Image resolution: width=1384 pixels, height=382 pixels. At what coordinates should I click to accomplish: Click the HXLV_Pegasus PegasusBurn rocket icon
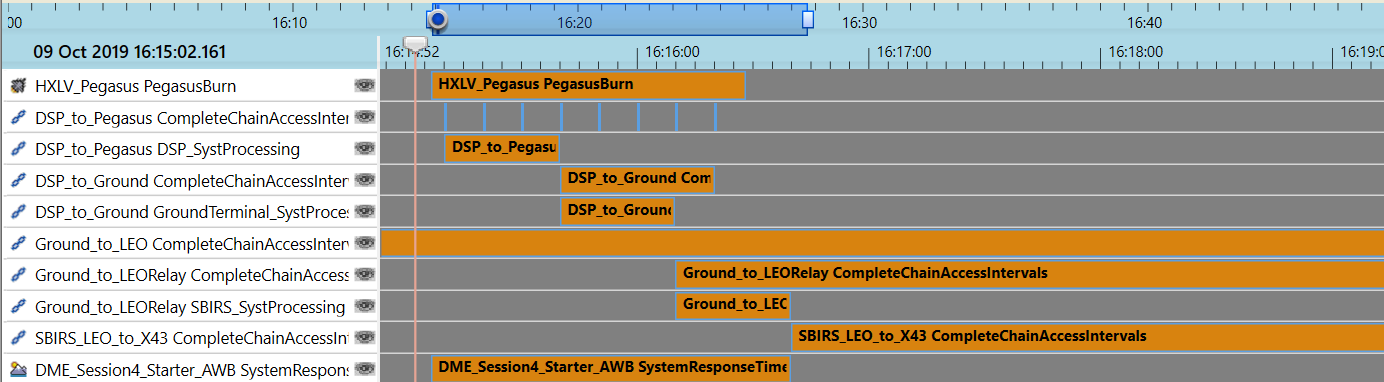coord(16,86)
